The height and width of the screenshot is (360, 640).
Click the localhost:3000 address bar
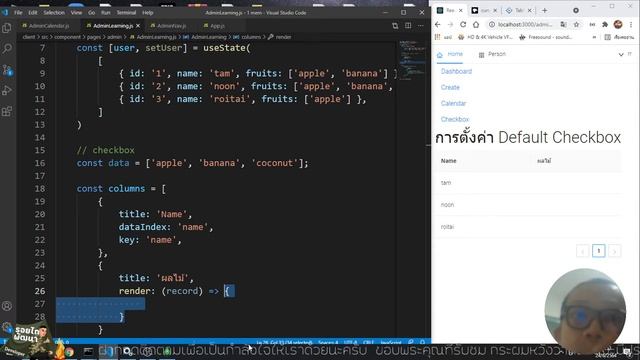coord(524,24)
